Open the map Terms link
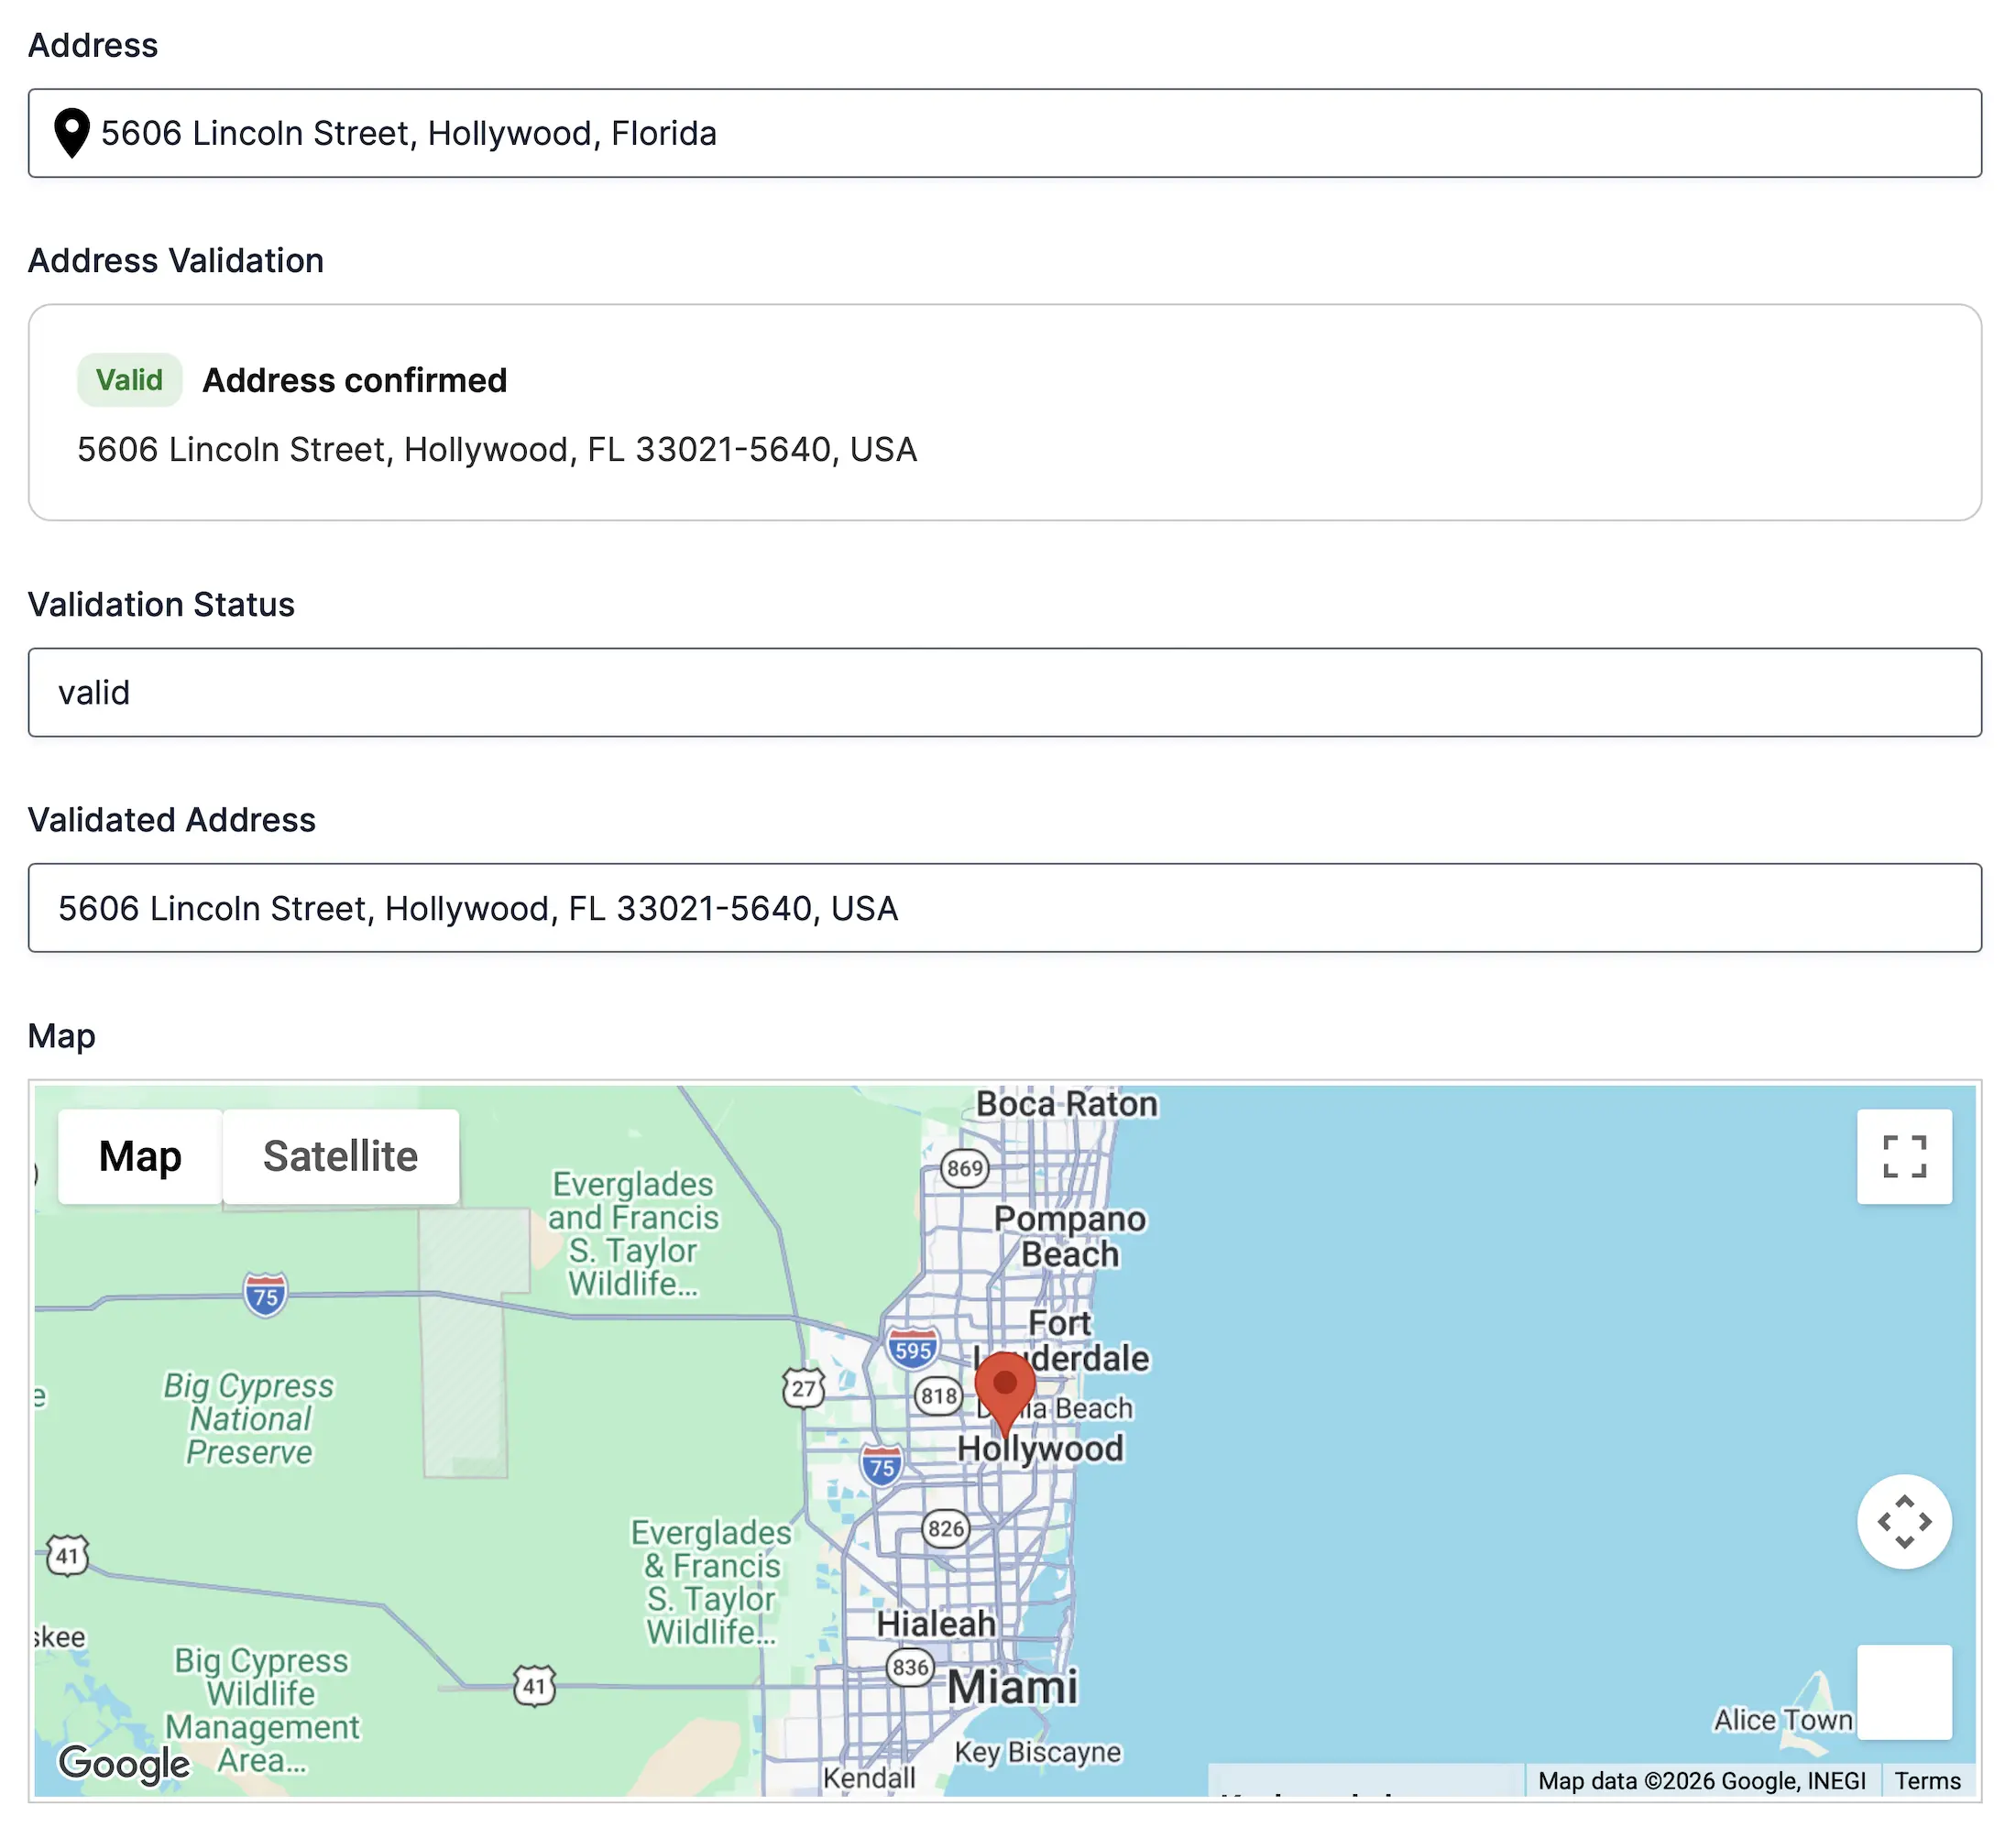2016x1838 pixels. [x=1927, y=1781]
